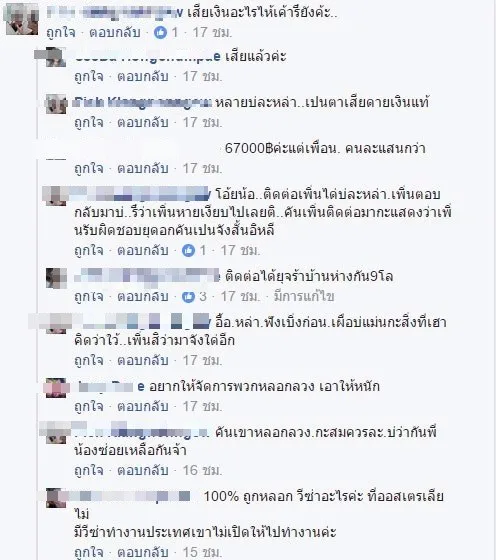Image resolution: width=496 pixels, height=560 pixels.
Task: Reply to ติดต่อได้ยุจร้า comment
Action: pyautogui.click(x=143, y=296)
